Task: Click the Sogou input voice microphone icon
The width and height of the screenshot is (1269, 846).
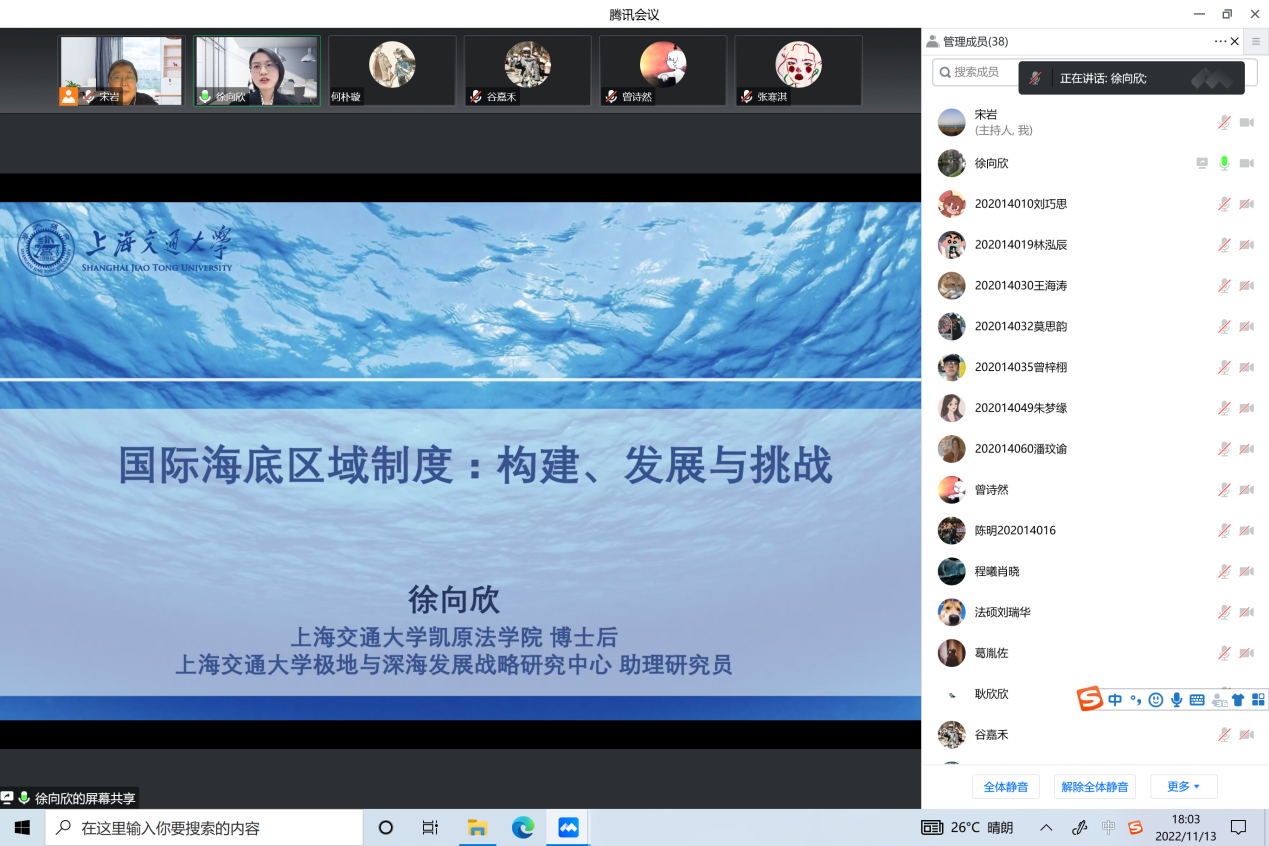Action: (x=1176, y=700)
